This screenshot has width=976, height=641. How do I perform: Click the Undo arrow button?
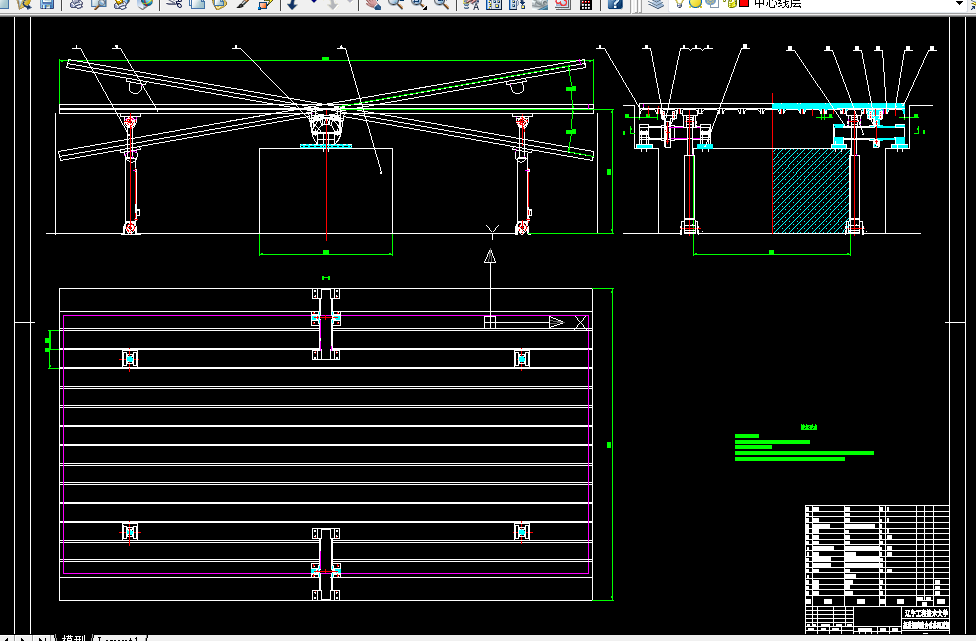click(x=293, y=4)
